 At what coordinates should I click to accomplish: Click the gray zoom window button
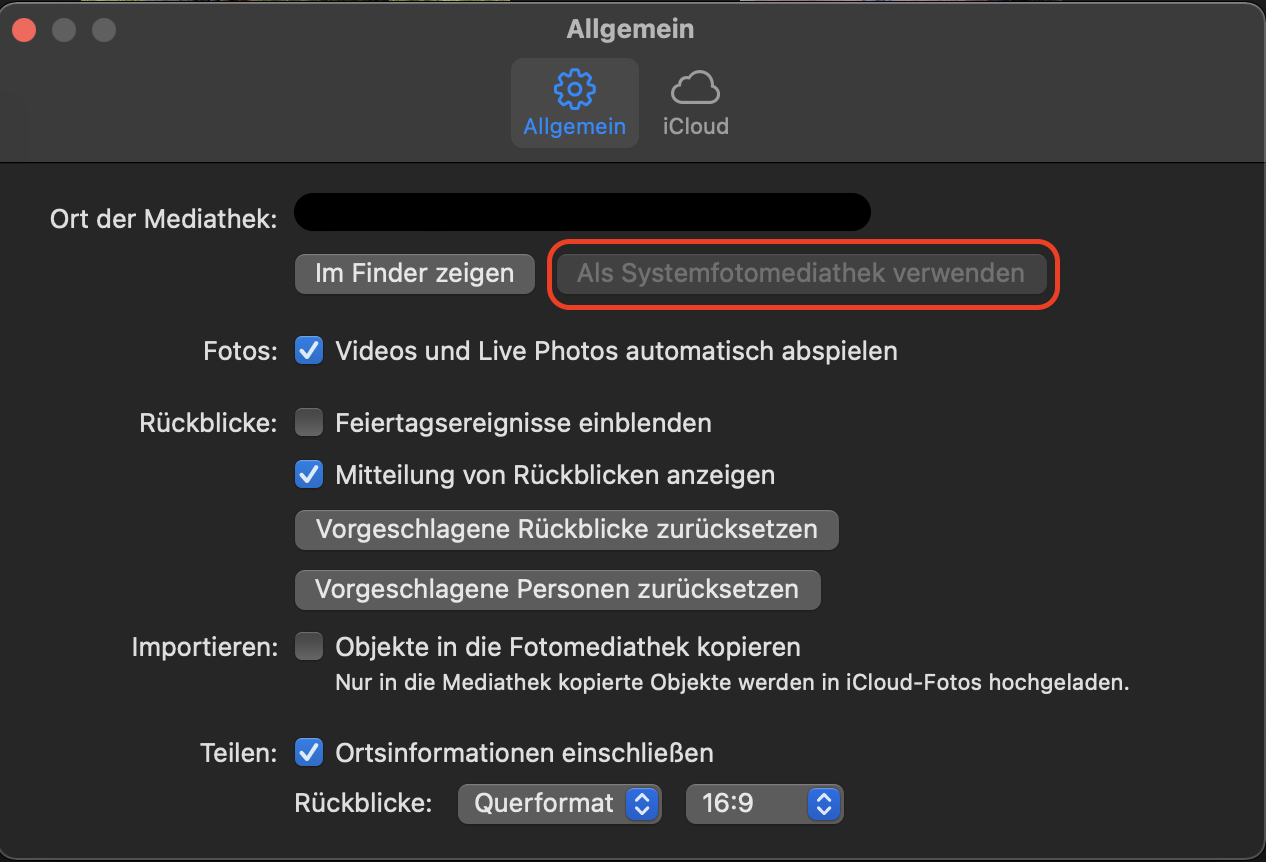coord(104,30)
